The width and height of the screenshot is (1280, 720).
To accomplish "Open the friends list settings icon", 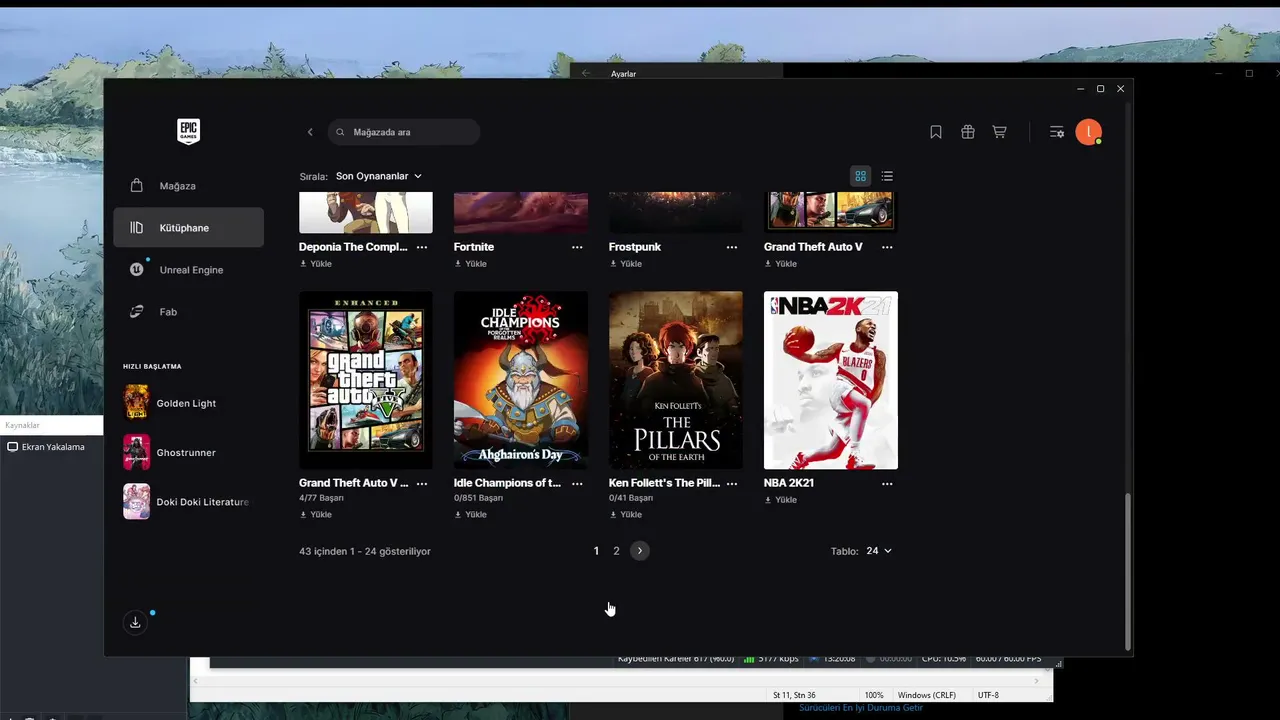I will [1057, 132].
